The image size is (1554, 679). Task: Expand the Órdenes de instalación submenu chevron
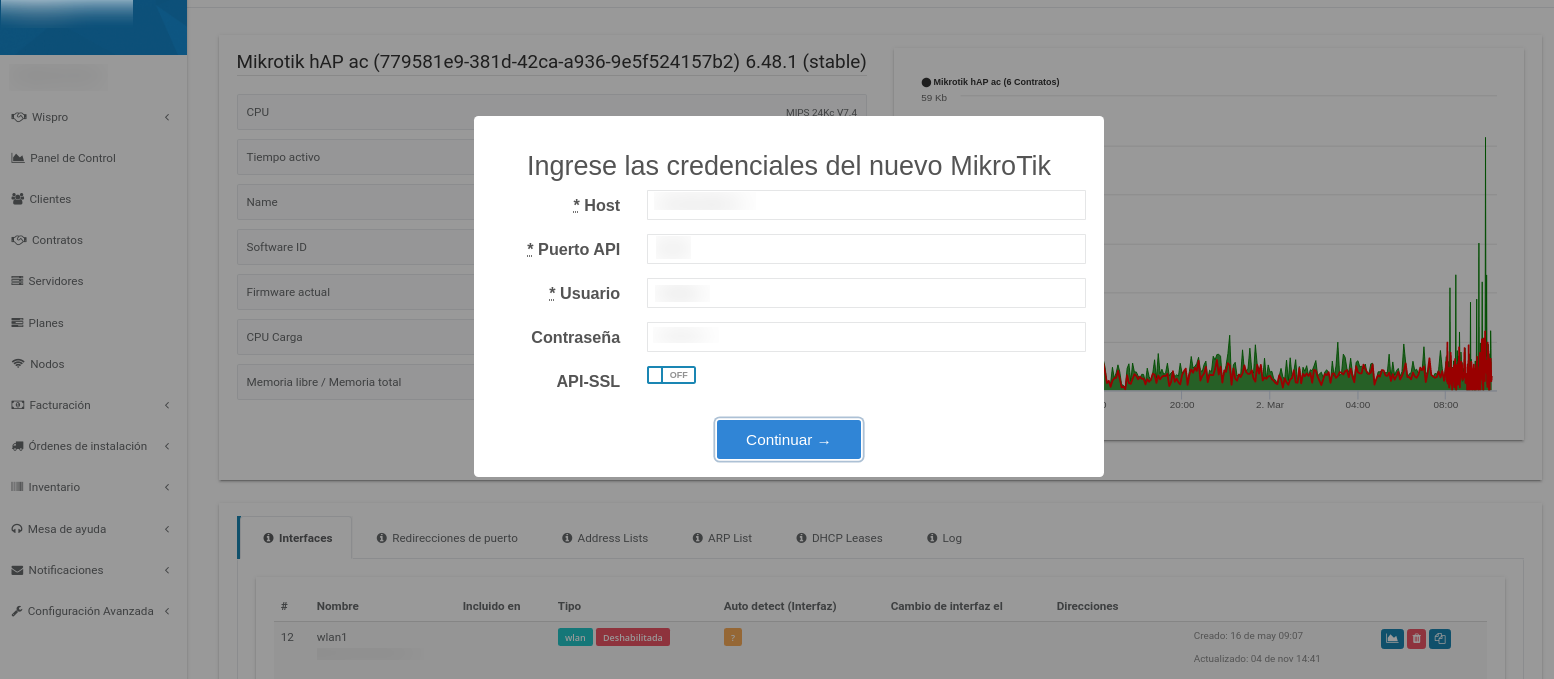167,446
